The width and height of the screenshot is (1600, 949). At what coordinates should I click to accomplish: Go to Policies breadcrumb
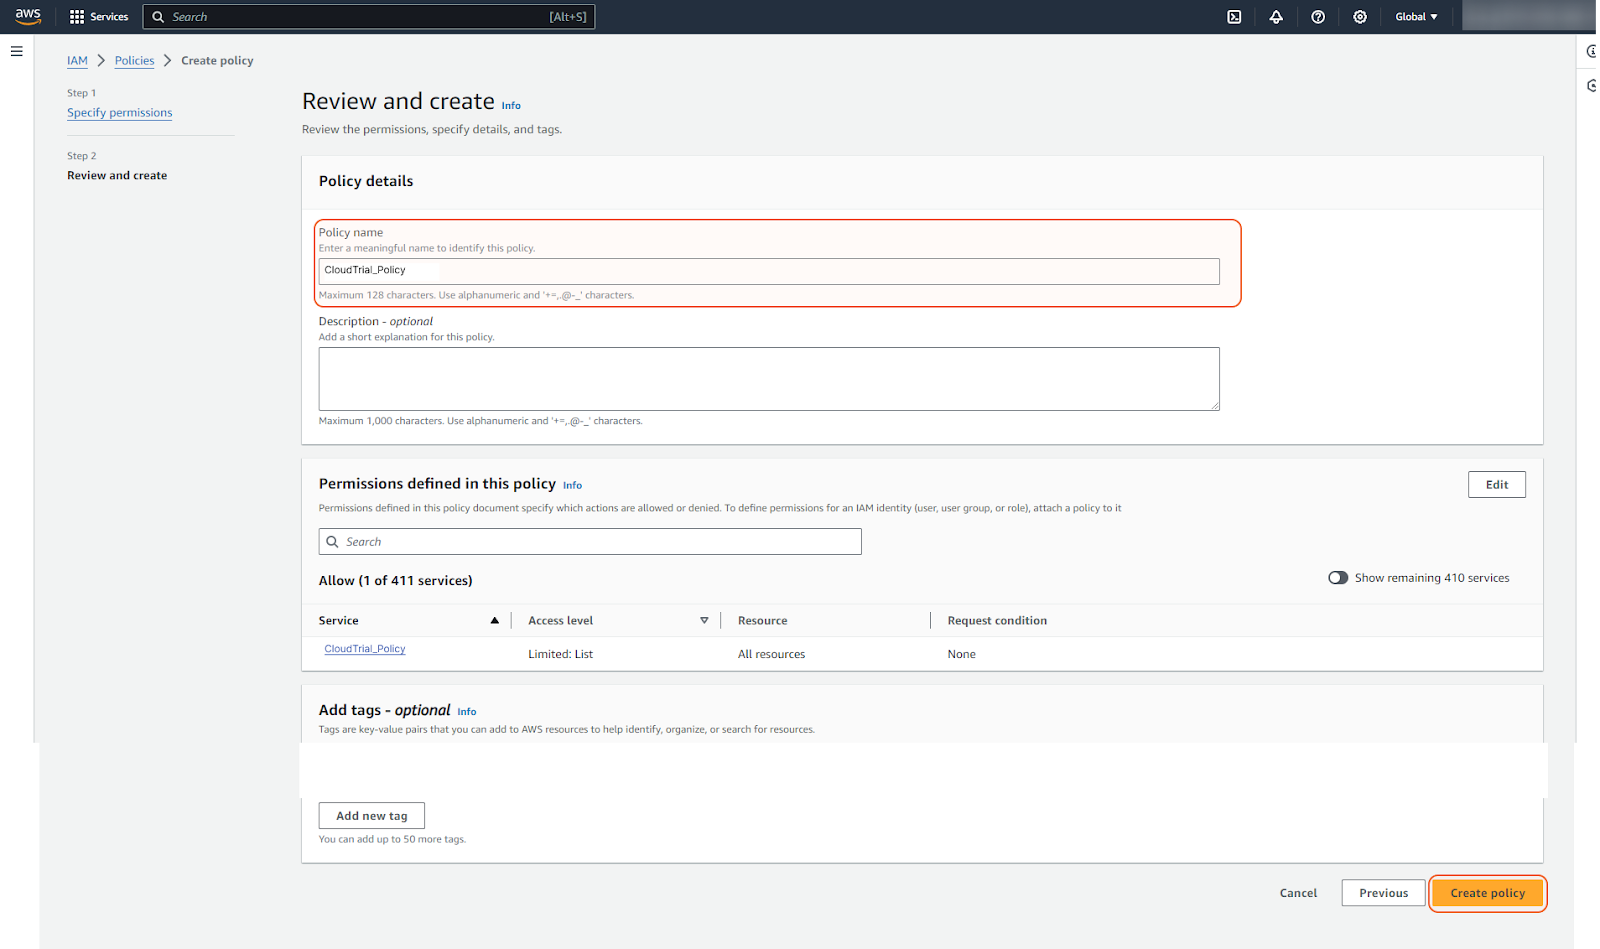pyautogui.click(x=134, y=61)
